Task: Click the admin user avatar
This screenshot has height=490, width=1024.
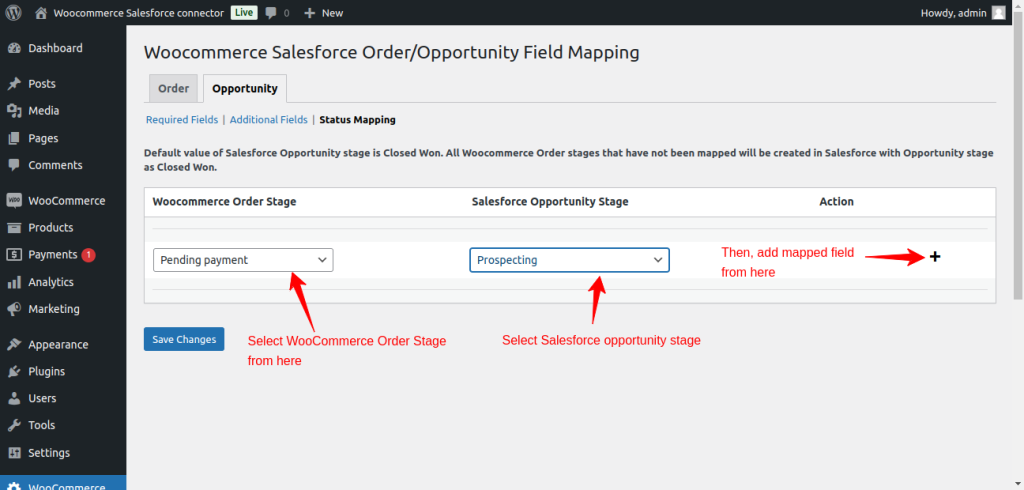Action: tap(998, 13)
